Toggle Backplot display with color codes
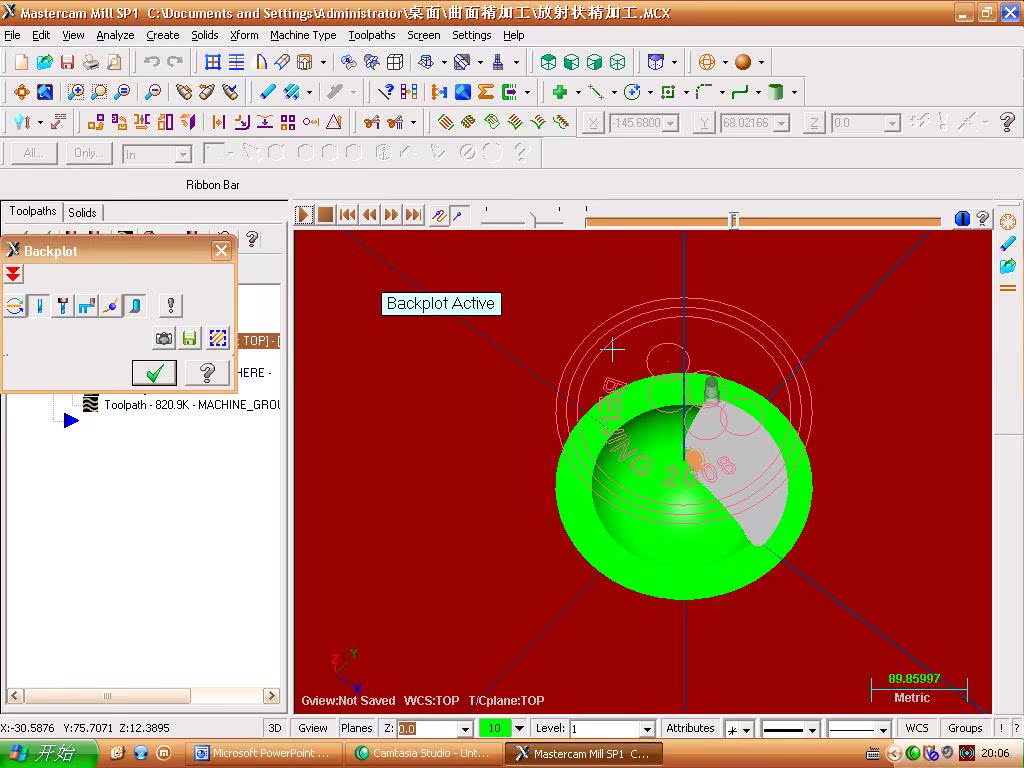This screenshot has width=1024, height=768. click(15, 306)
